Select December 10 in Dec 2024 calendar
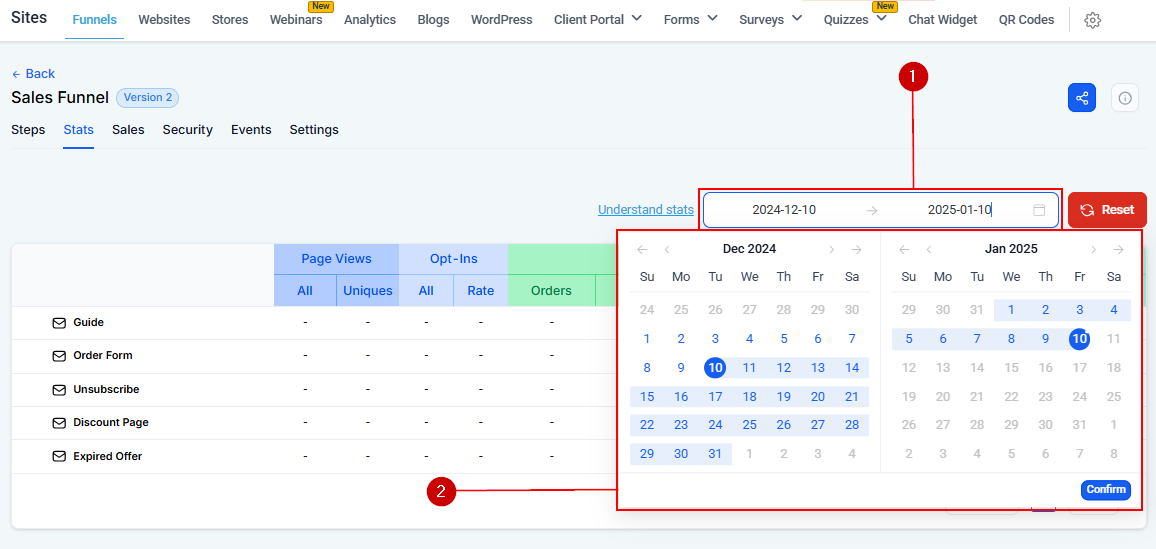The width and height of the screenshot is (1156, 549). [715, 368]
